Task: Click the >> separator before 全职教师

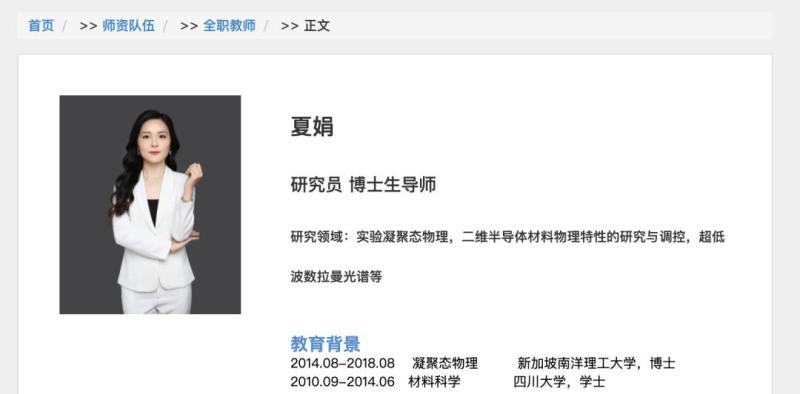Action: pos(189,26)
